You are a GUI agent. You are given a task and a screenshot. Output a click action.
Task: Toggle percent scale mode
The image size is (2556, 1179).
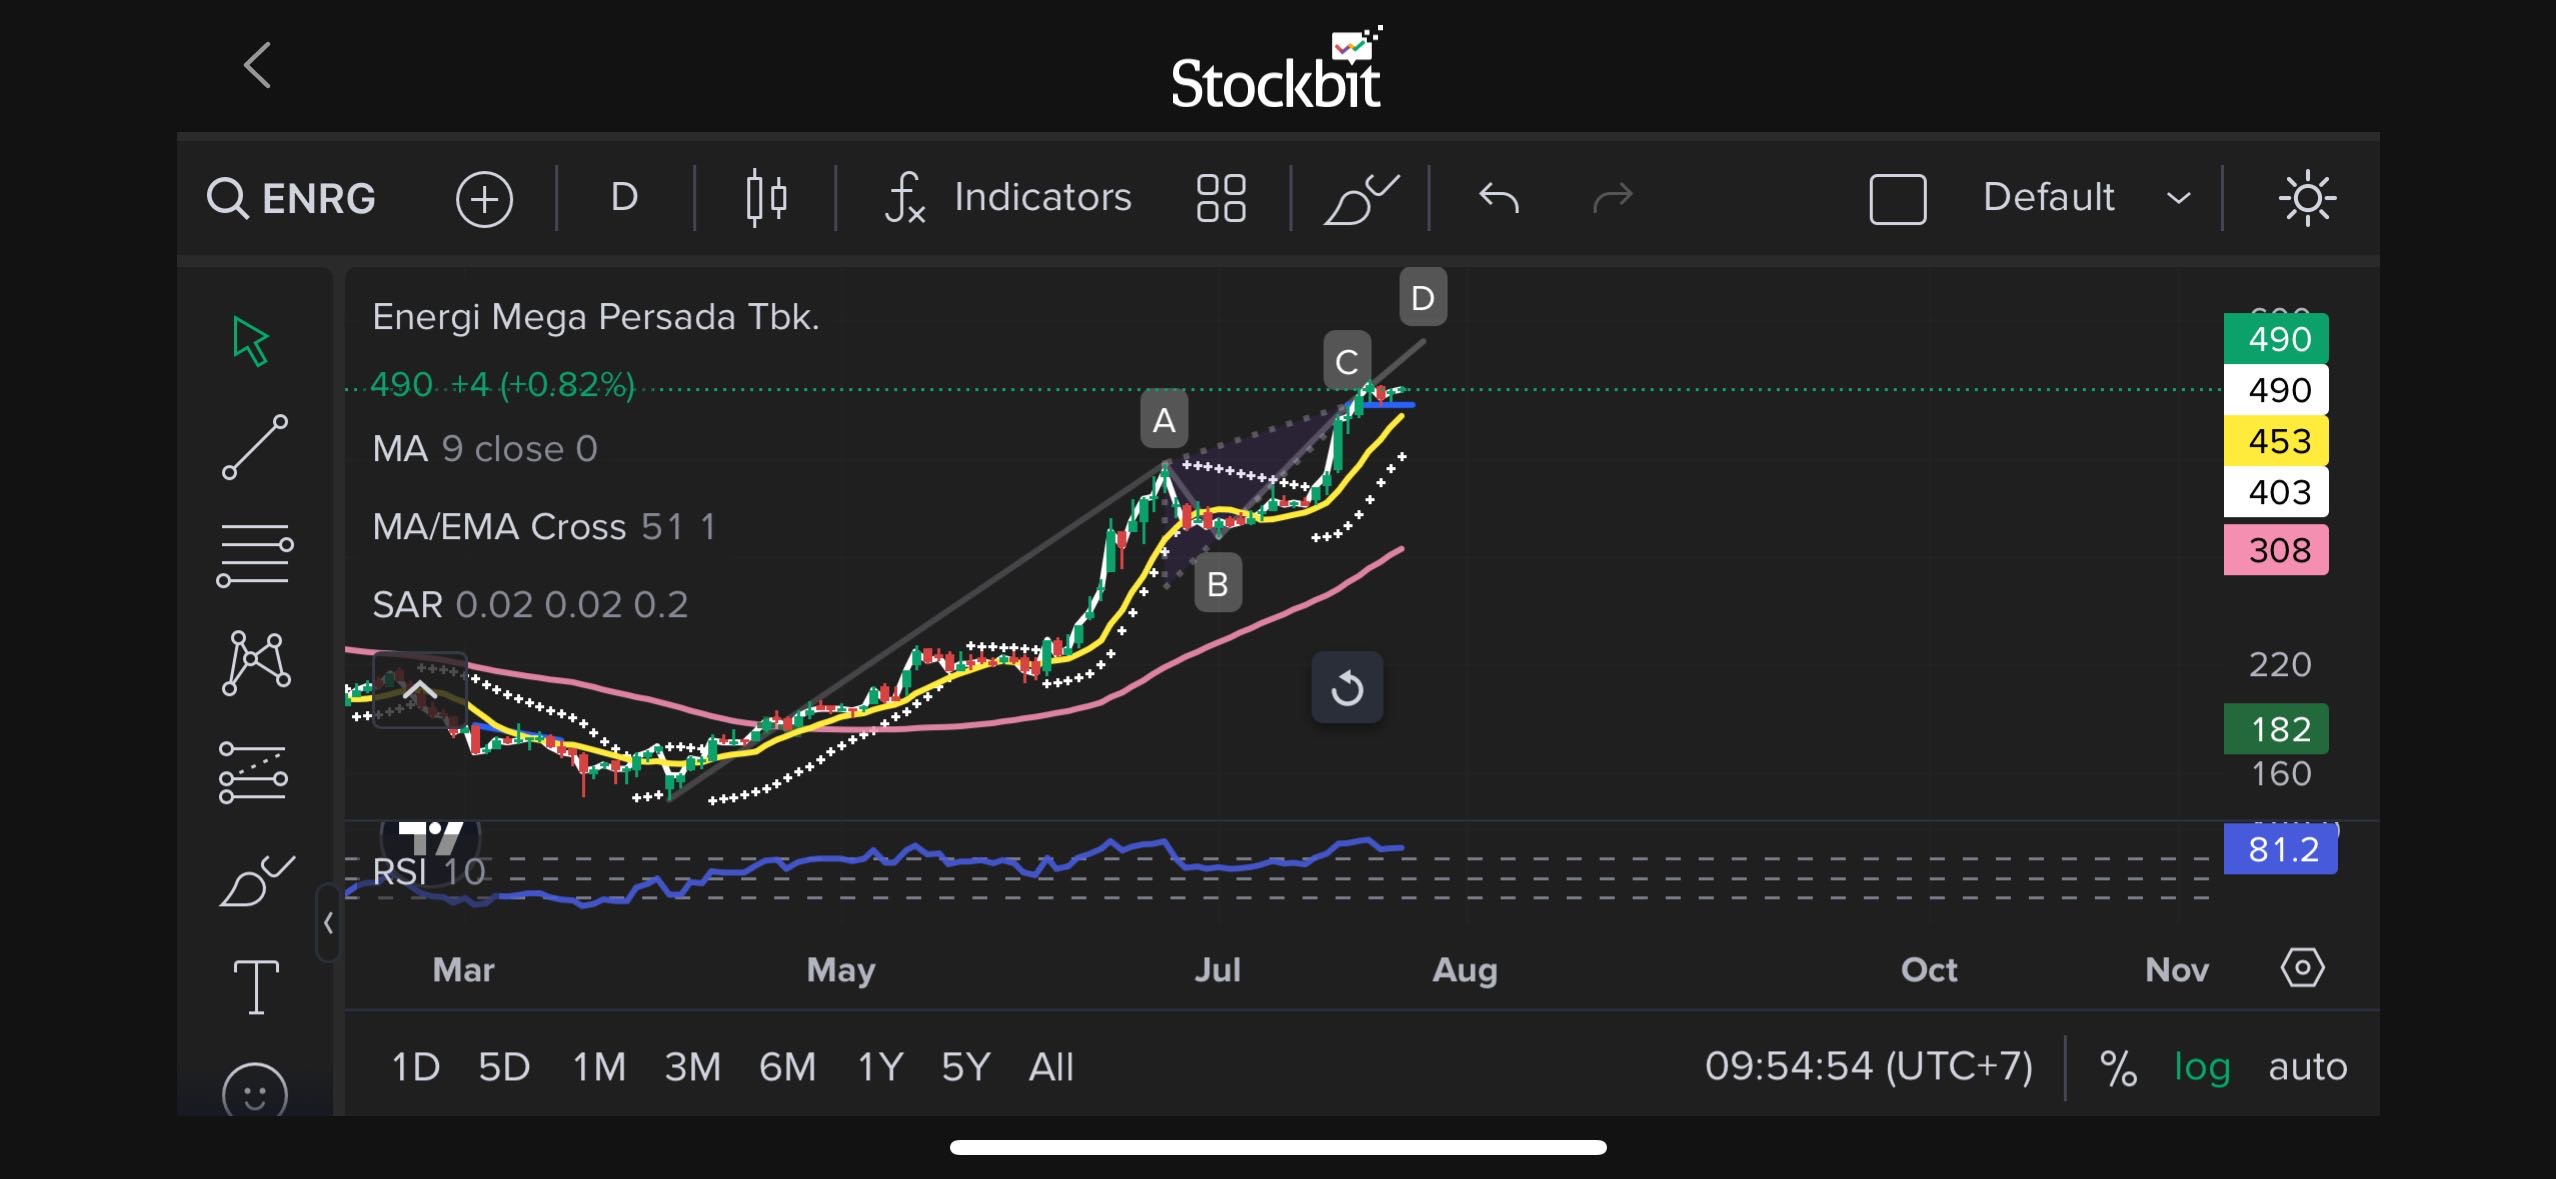click(2118, 1068)
